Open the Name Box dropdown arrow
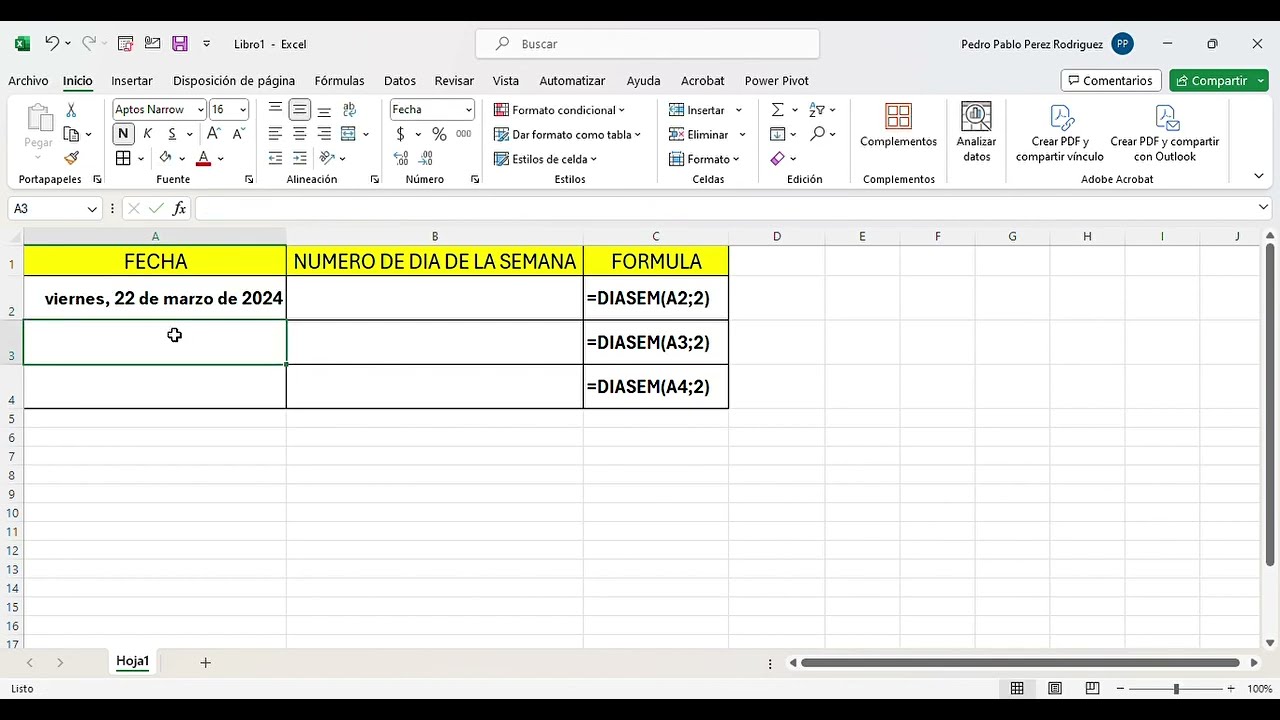 (92, 209)
